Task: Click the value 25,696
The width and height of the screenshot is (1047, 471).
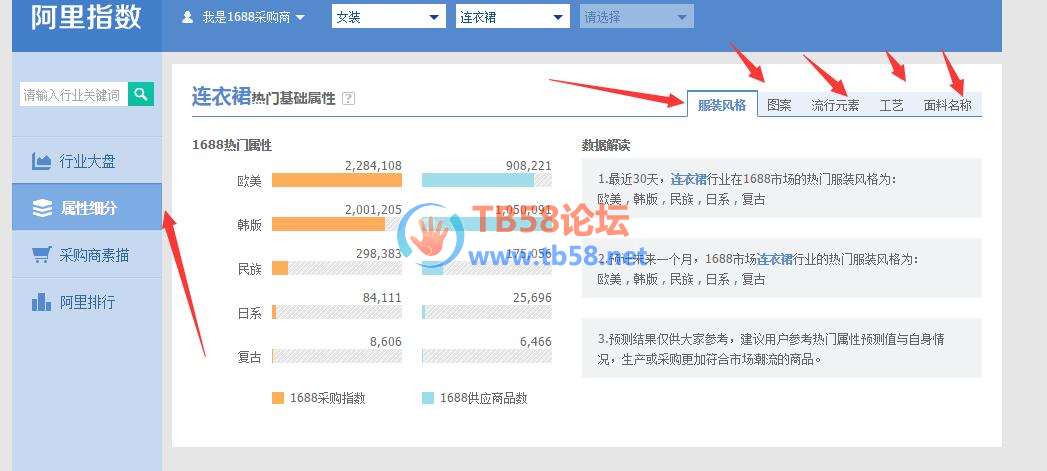Action: [532, 297]
